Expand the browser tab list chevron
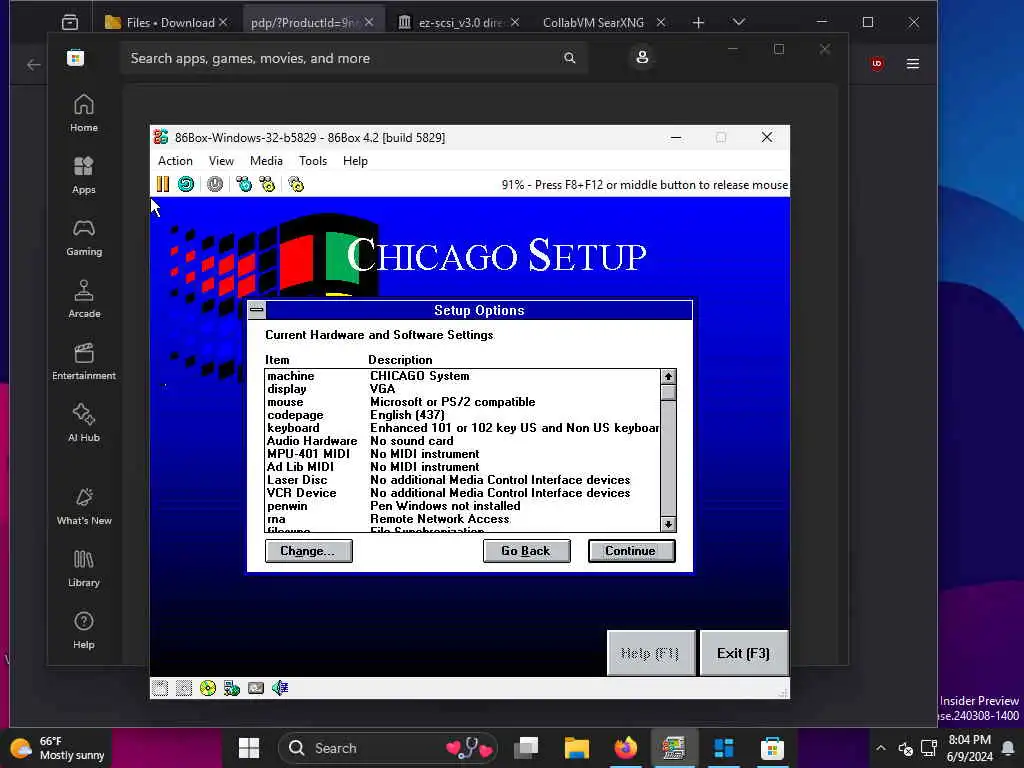 click(x=739, y=22)
